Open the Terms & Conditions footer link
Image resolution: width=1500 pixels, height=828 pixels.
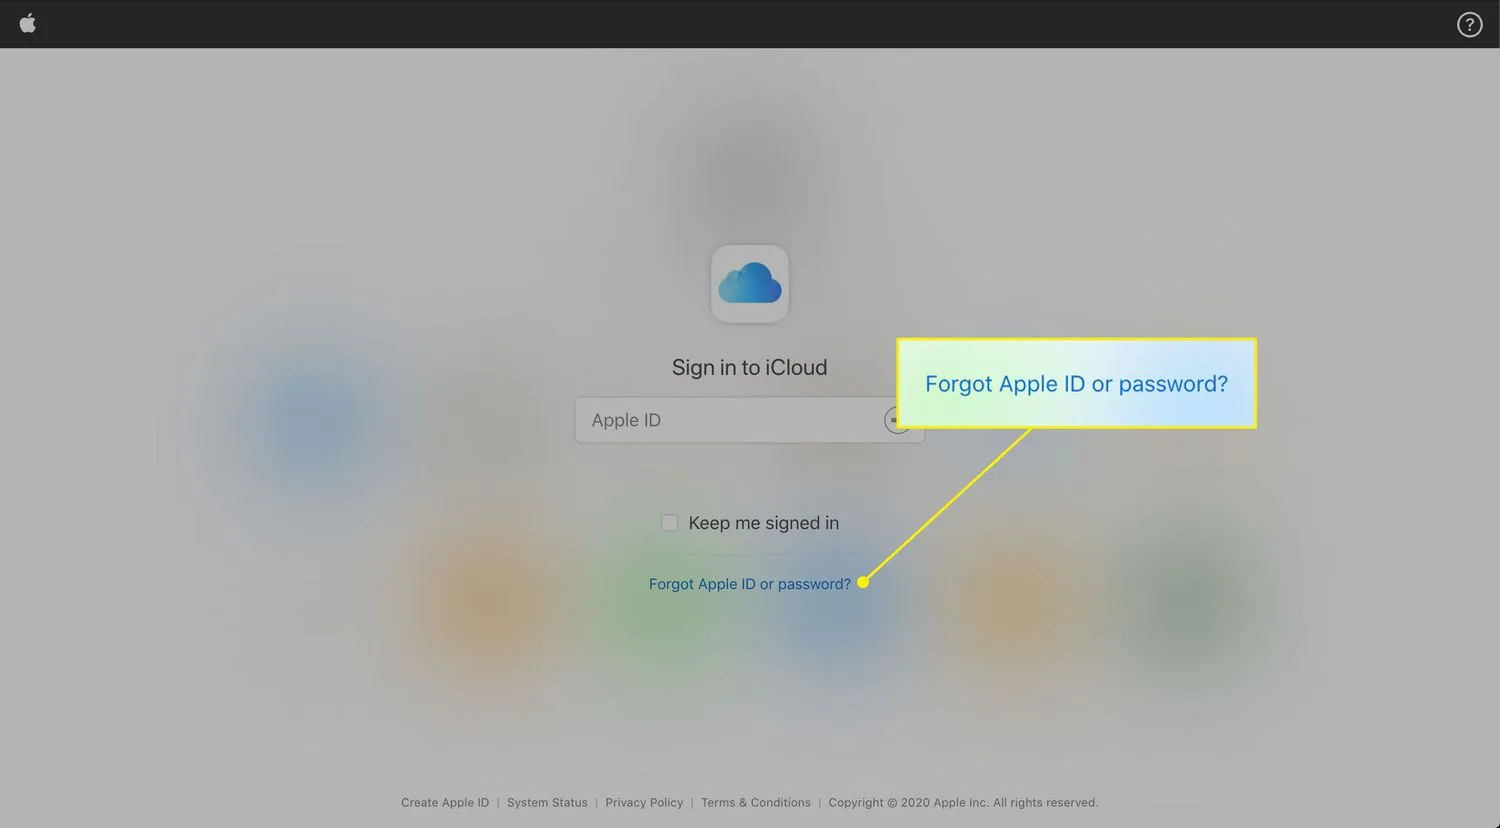point(756,803)
